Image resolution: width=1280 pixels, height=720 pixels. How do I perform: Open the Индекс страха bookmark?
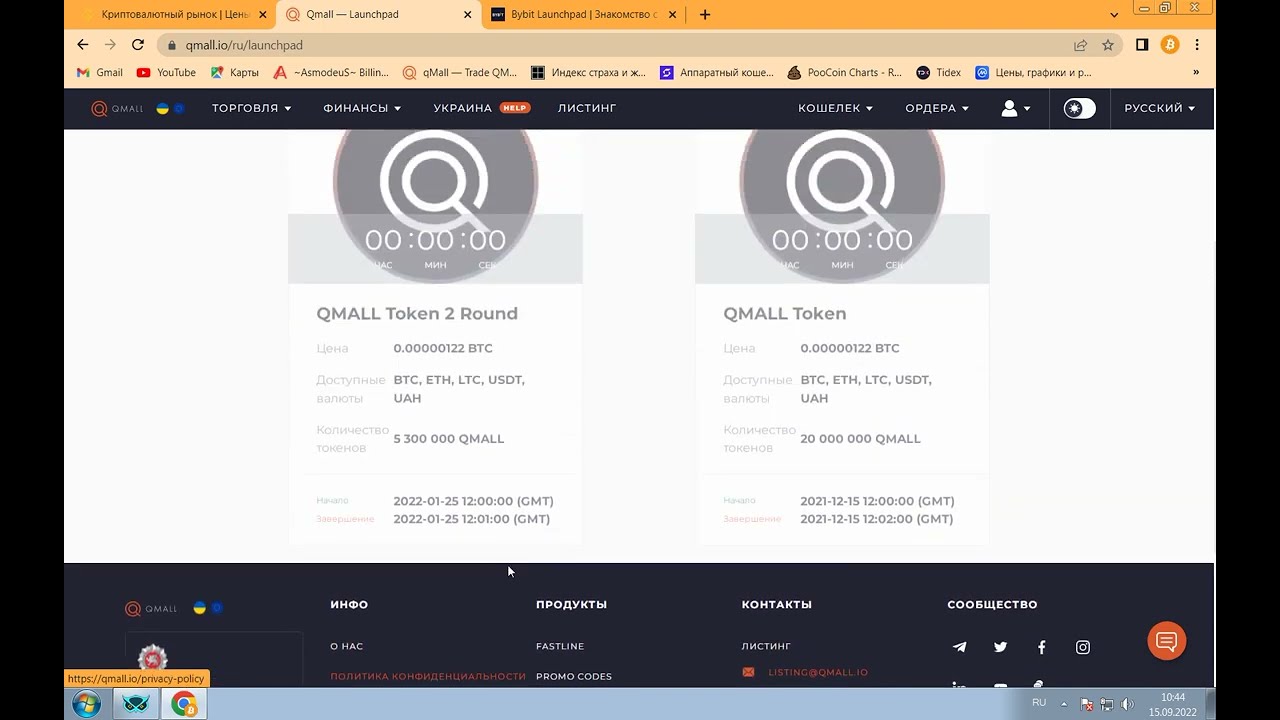(x=589, y=73)
